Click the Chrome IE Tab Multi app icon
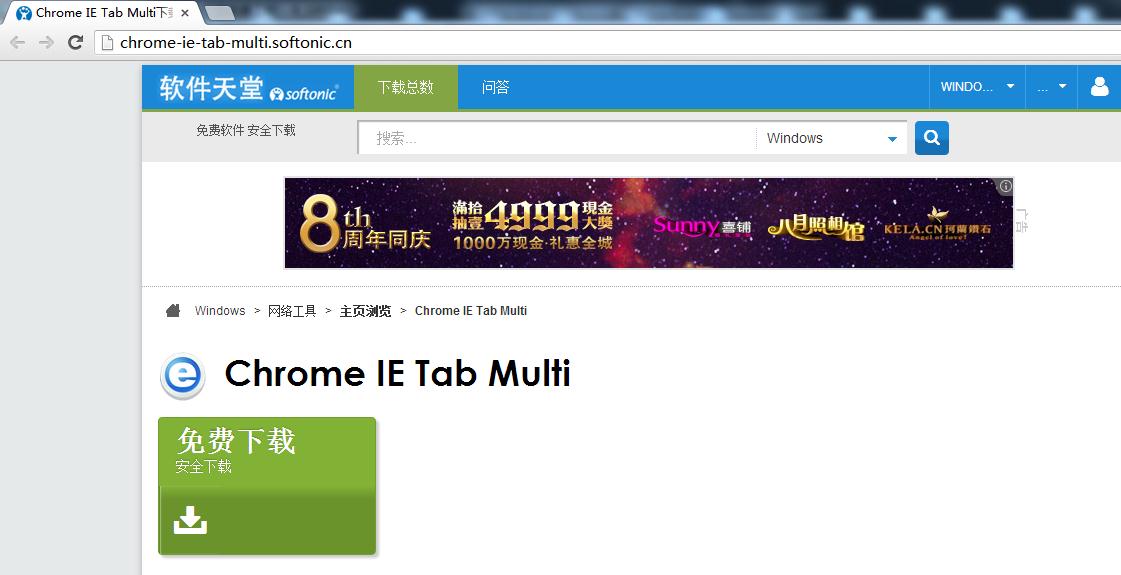The width and height of the screenshot is (1121, 575). 182,375
